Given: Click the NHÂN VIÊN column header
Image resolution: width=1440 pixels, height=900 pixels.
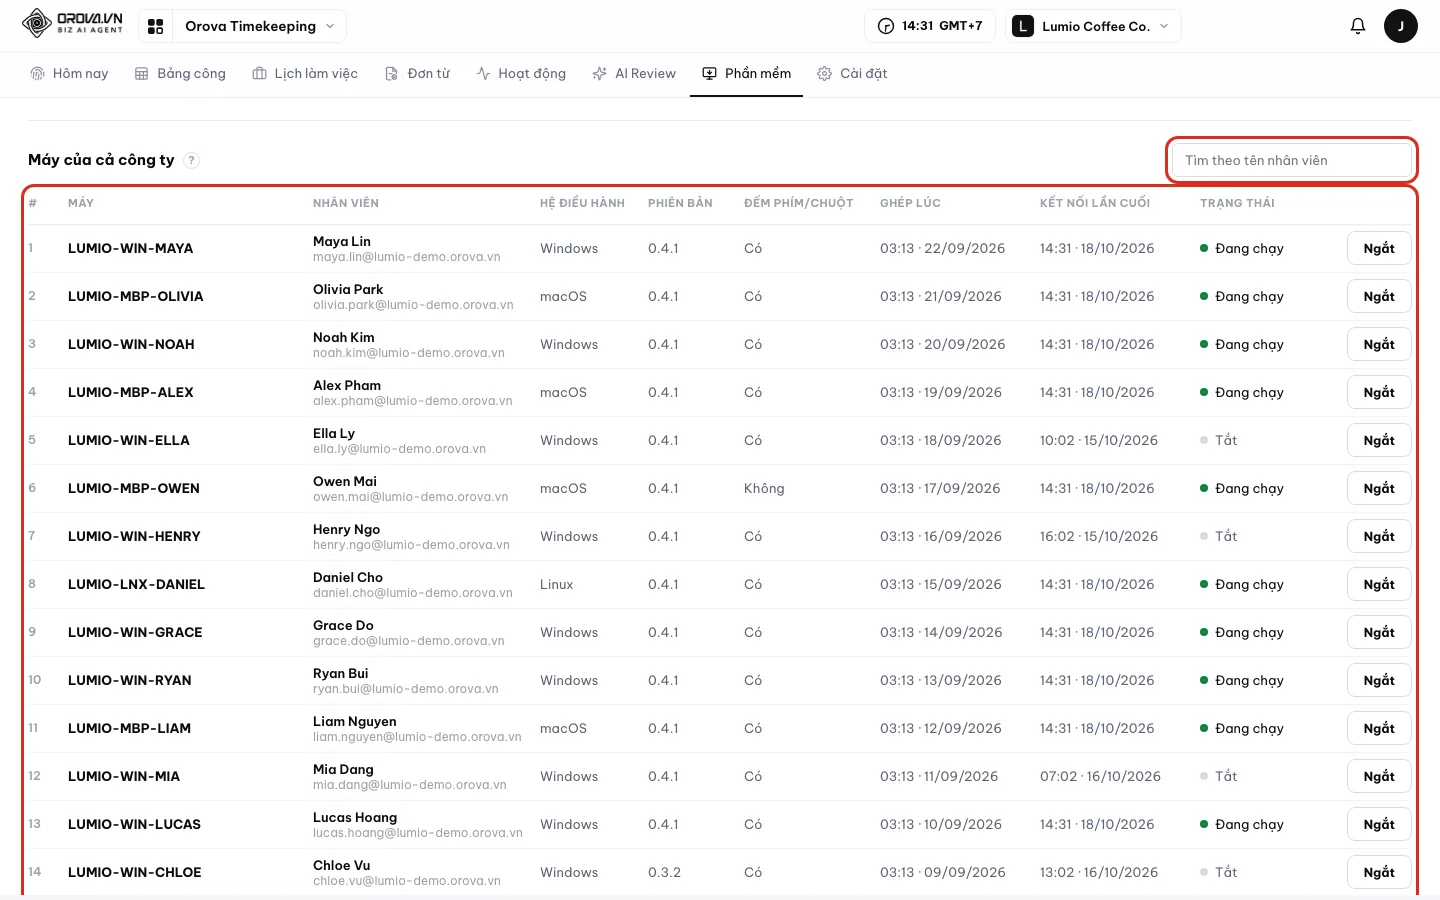Looking at the screenshot, I should coord(346,203).
